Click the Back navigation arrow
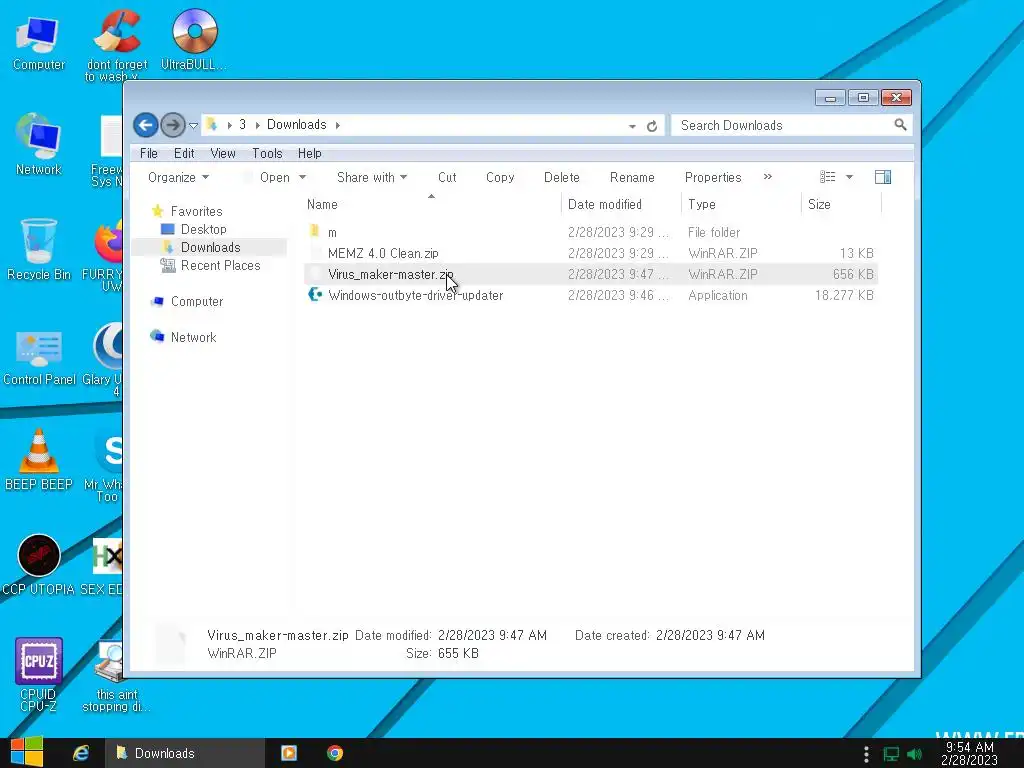1024x768 pixels. point(146,125)
